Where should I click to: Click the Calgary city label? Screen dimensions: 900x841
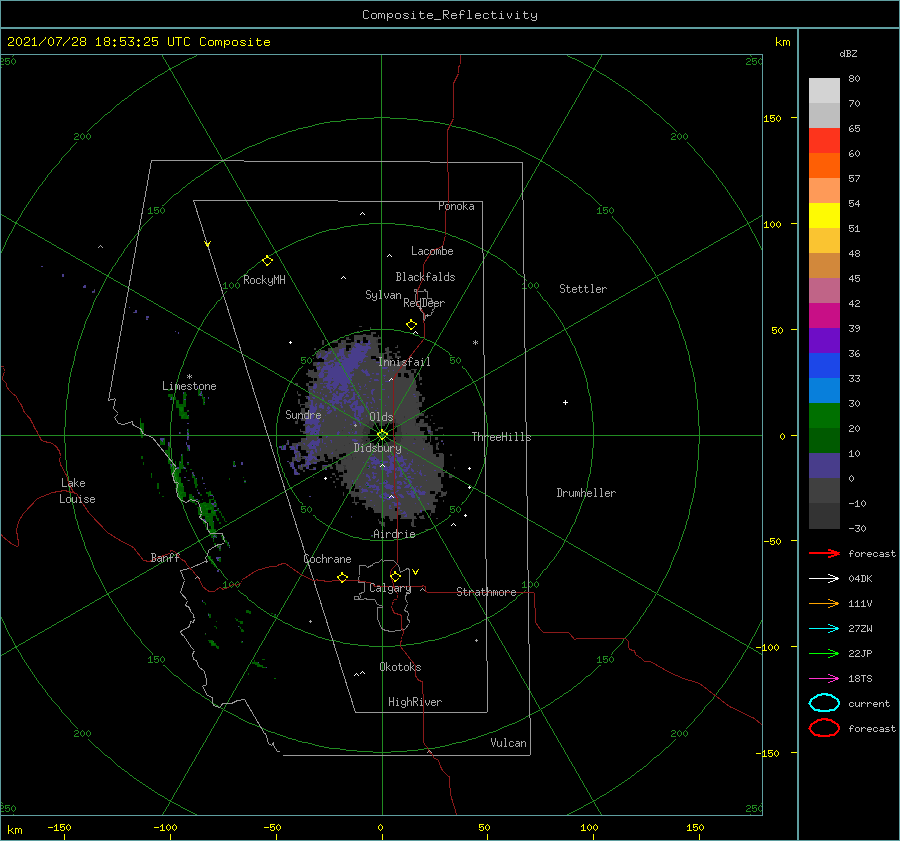tap(390, 588)
